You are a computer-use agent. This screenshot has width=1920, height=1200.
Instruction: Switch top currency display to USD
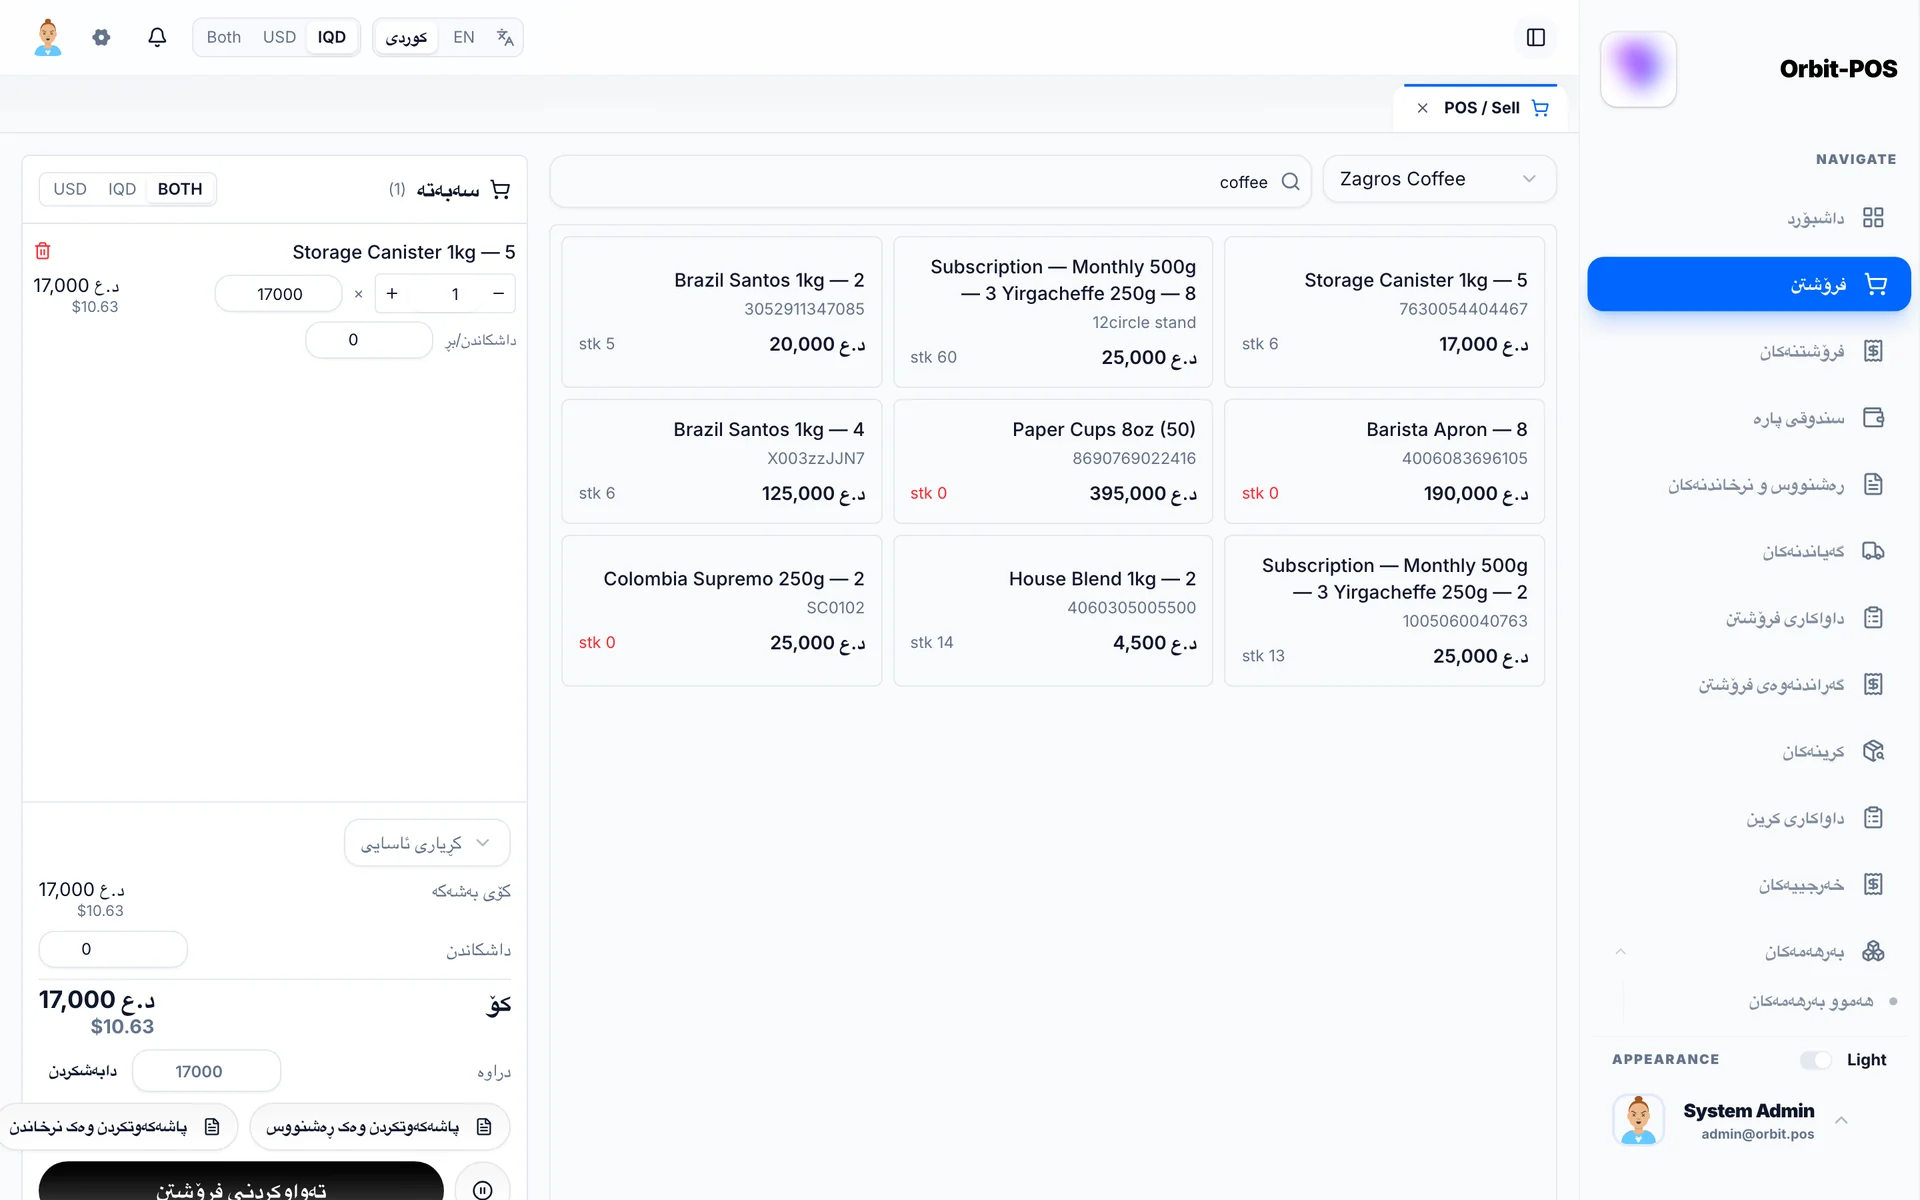tap(279, 37)
